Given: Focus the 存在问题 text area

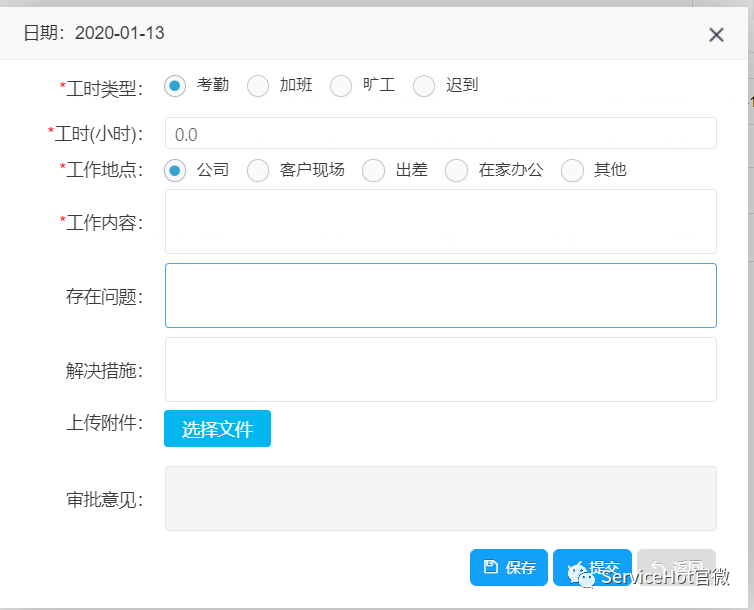Looking at the screenshot, I should click(440, 295).
